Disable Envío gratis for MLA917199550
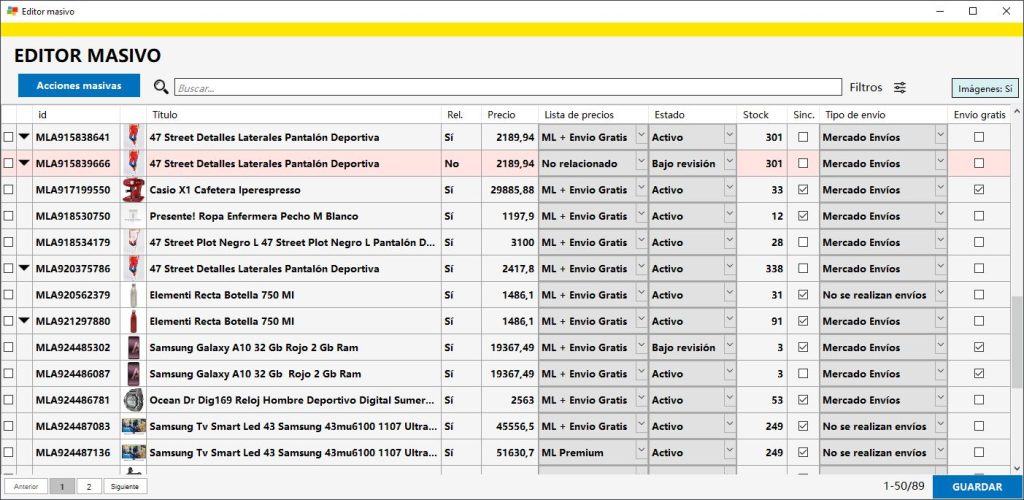Screen dimensions: 1024x500 [x=978, y=190]
